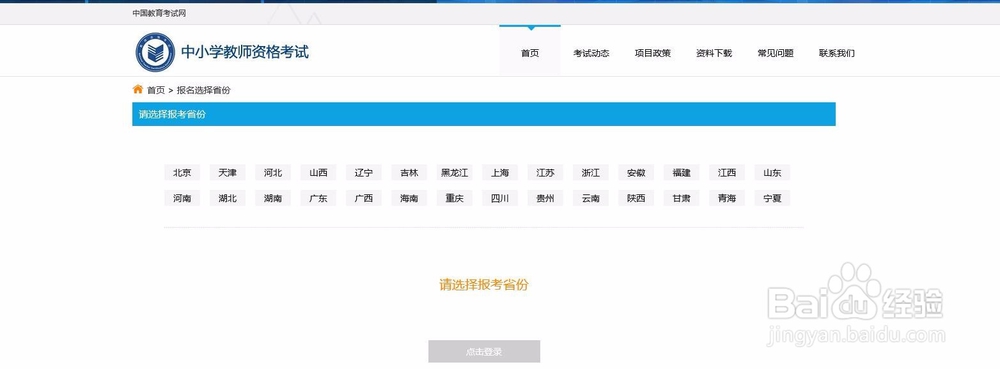
Task: Select province 天津
Action: pos(227,173)
